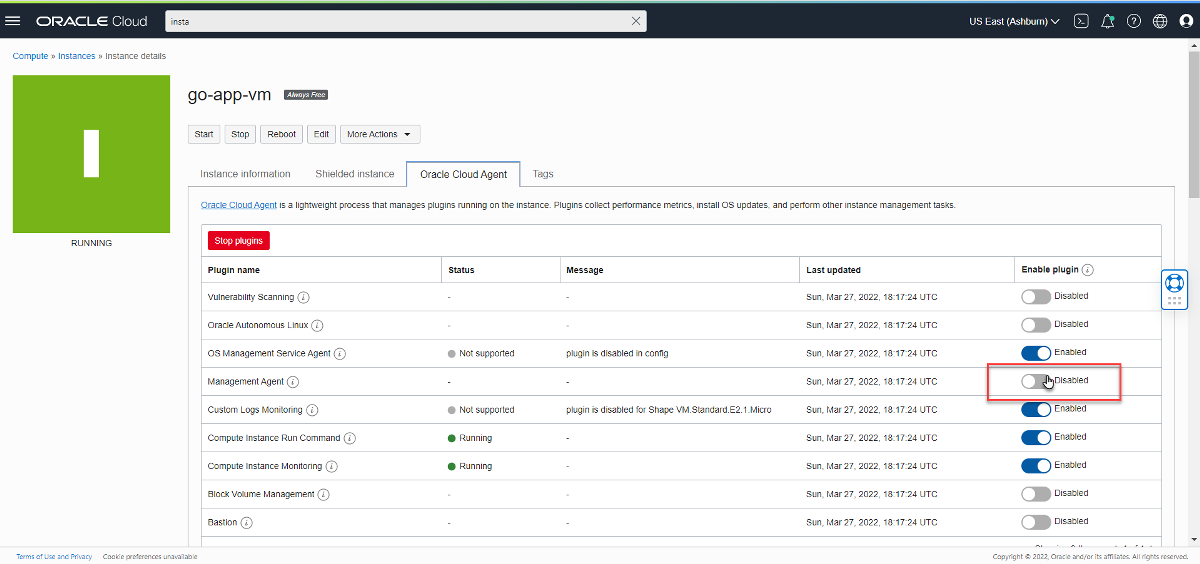The height and width of the screenshot is (564, 1200).
Task: Enable the Block Volume Management toggle
Action: (1036, 493)
